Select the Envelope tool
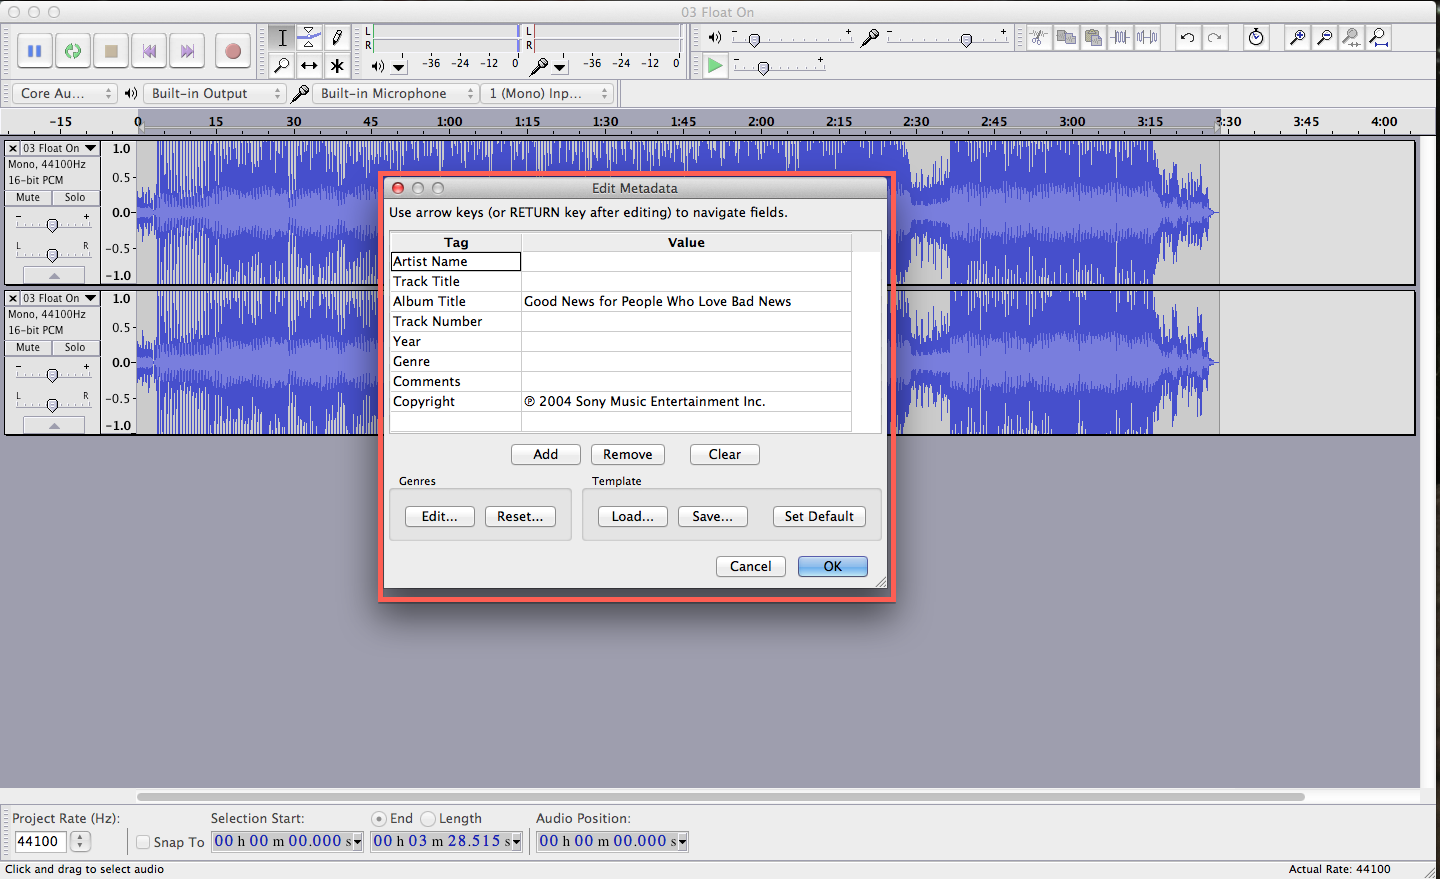Screen dimensions: 1440x879 [310, 38]
